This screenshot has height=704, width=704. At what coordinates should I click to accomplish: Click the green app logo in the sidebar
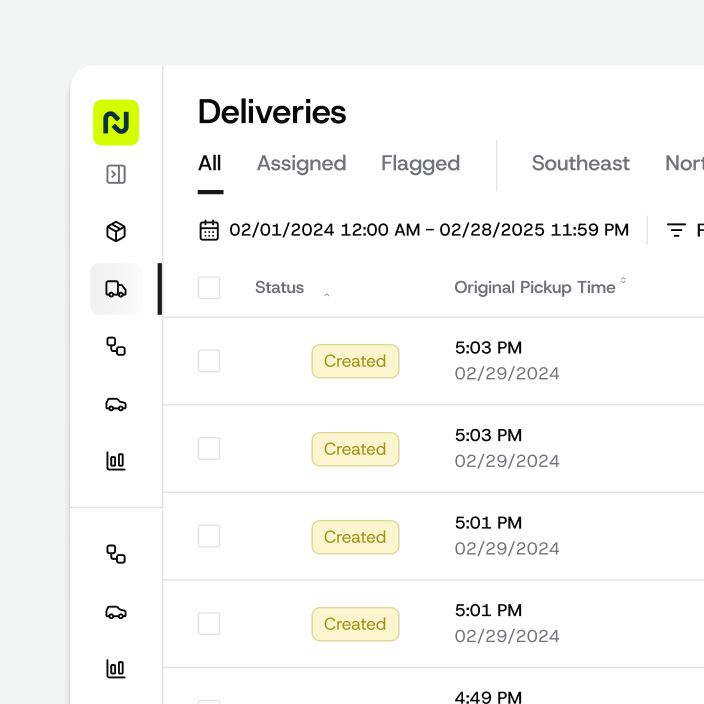click(x=116, y=123)
